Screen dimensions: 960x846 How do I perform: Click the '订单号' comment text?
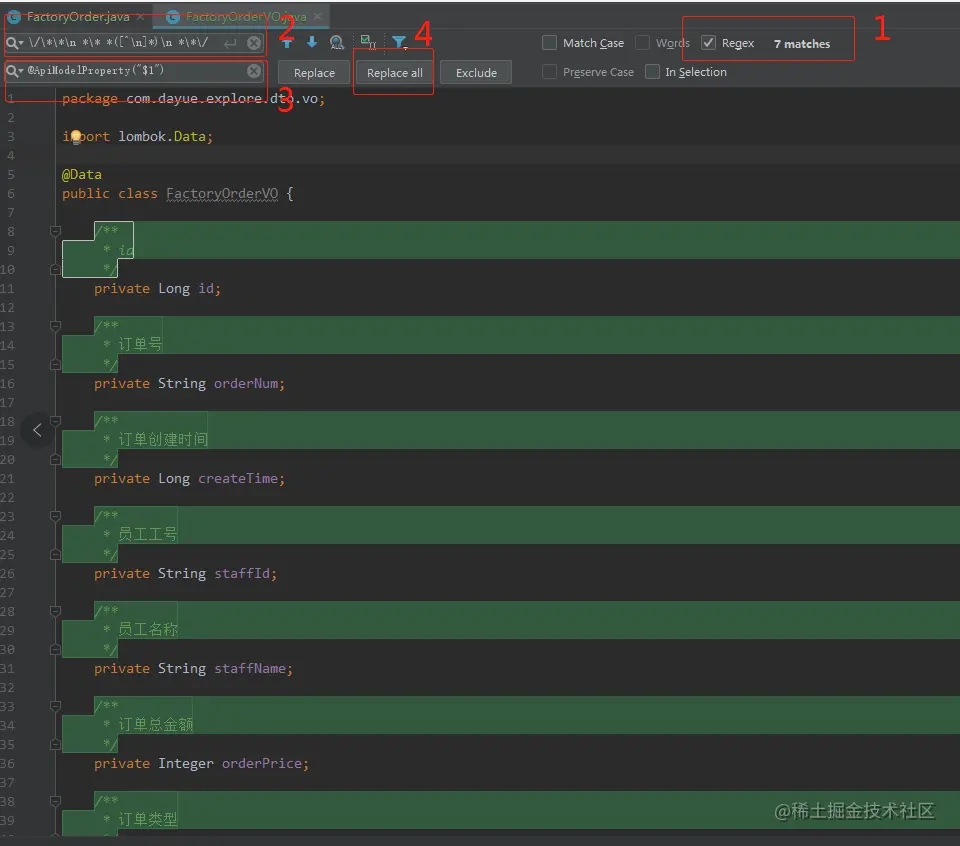(x=140, y=345)
